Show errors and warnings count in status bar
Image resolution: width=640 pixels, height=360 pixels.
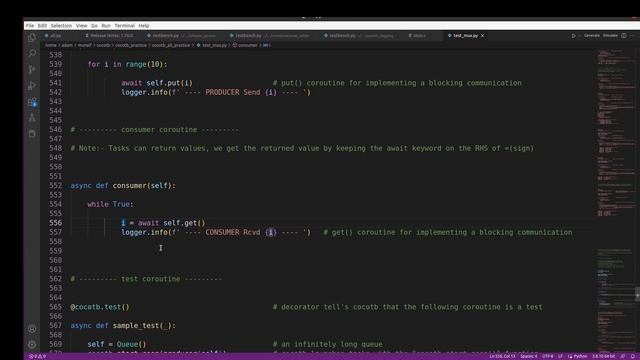click(x=37, y=356)
